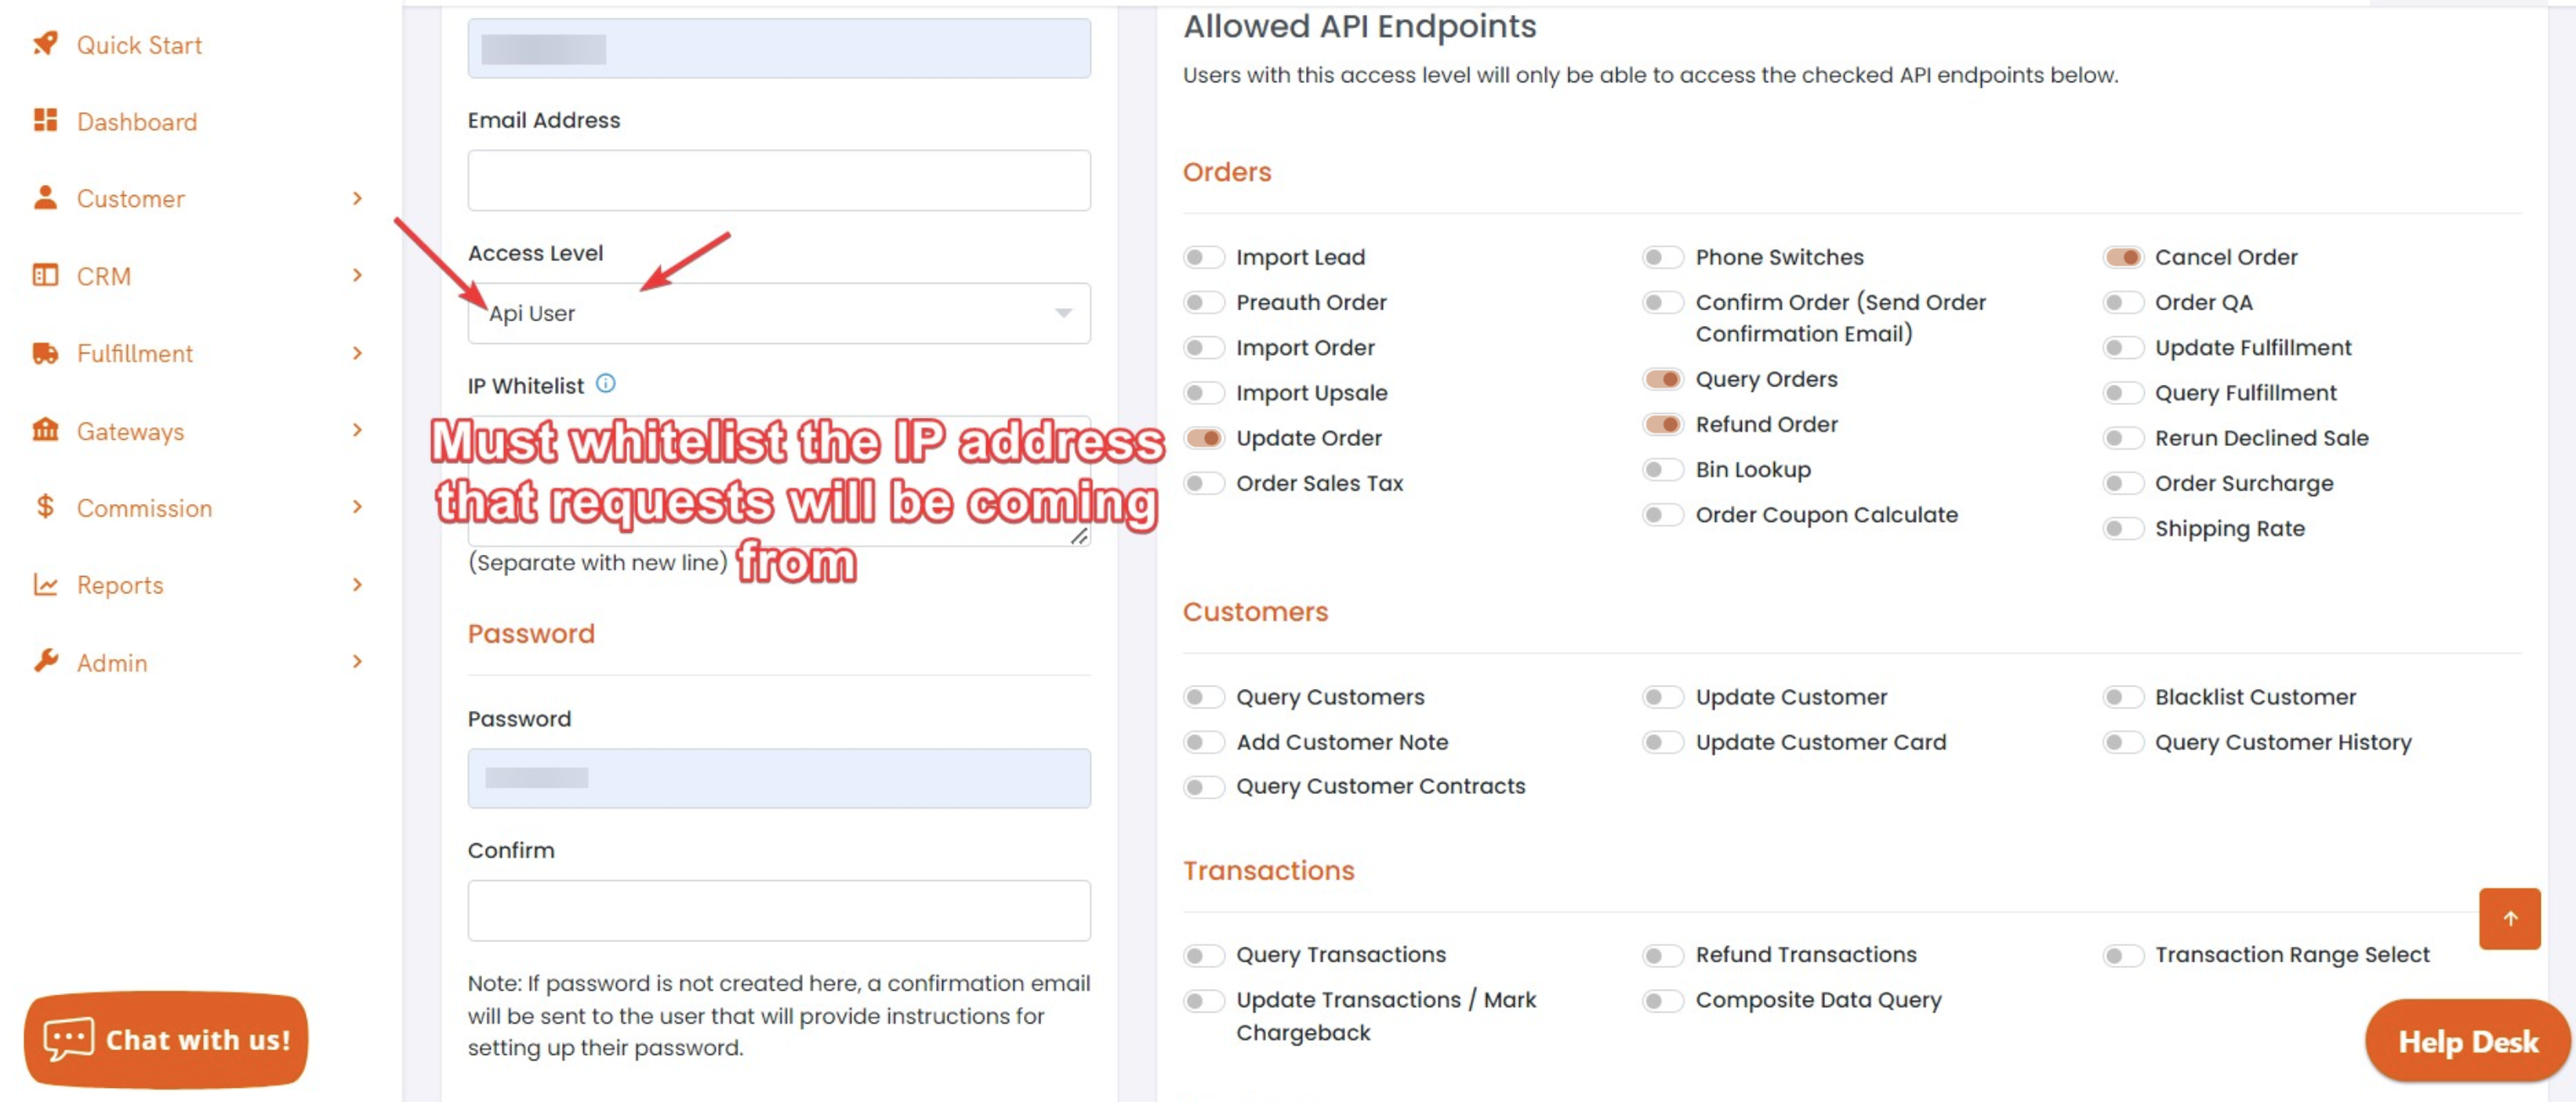Viewport: 2576px width, 1102px height.
Task: Click the Confirm password field
Action: pyautogui.click(x=779, y=910)
